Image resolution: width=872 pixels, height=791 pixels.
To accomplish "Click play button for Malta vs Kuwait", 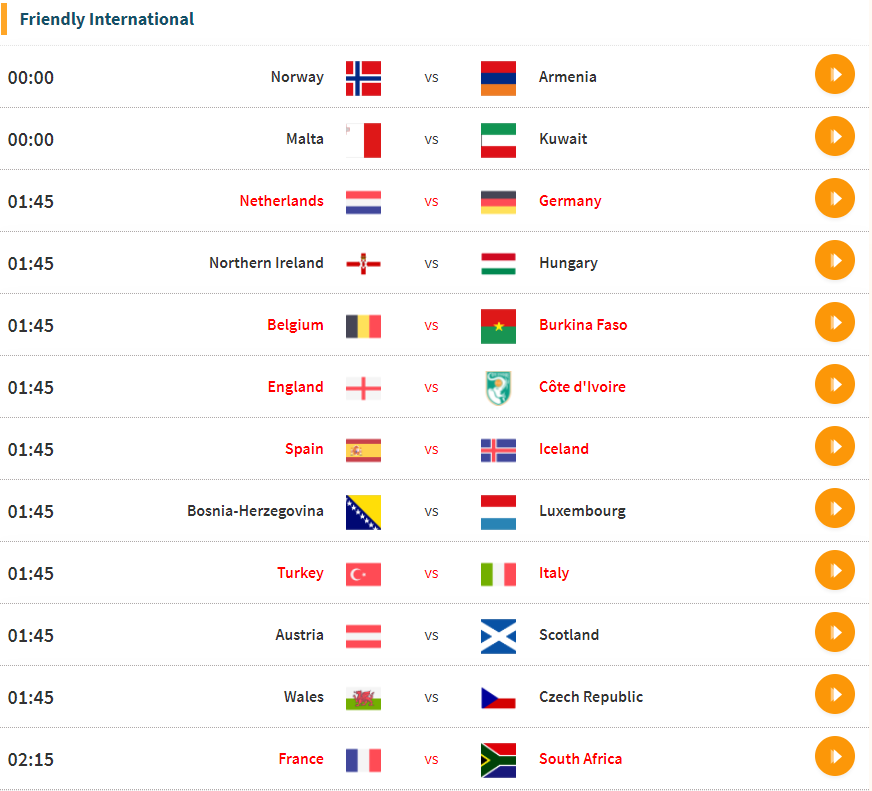I will pos(834,137).
